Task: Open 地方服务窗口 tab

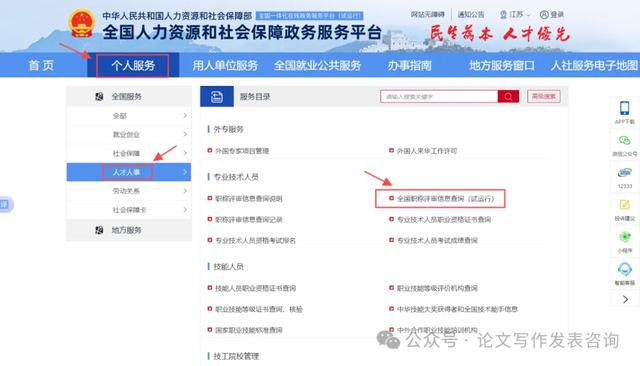Action: click(x=502, y=65)
